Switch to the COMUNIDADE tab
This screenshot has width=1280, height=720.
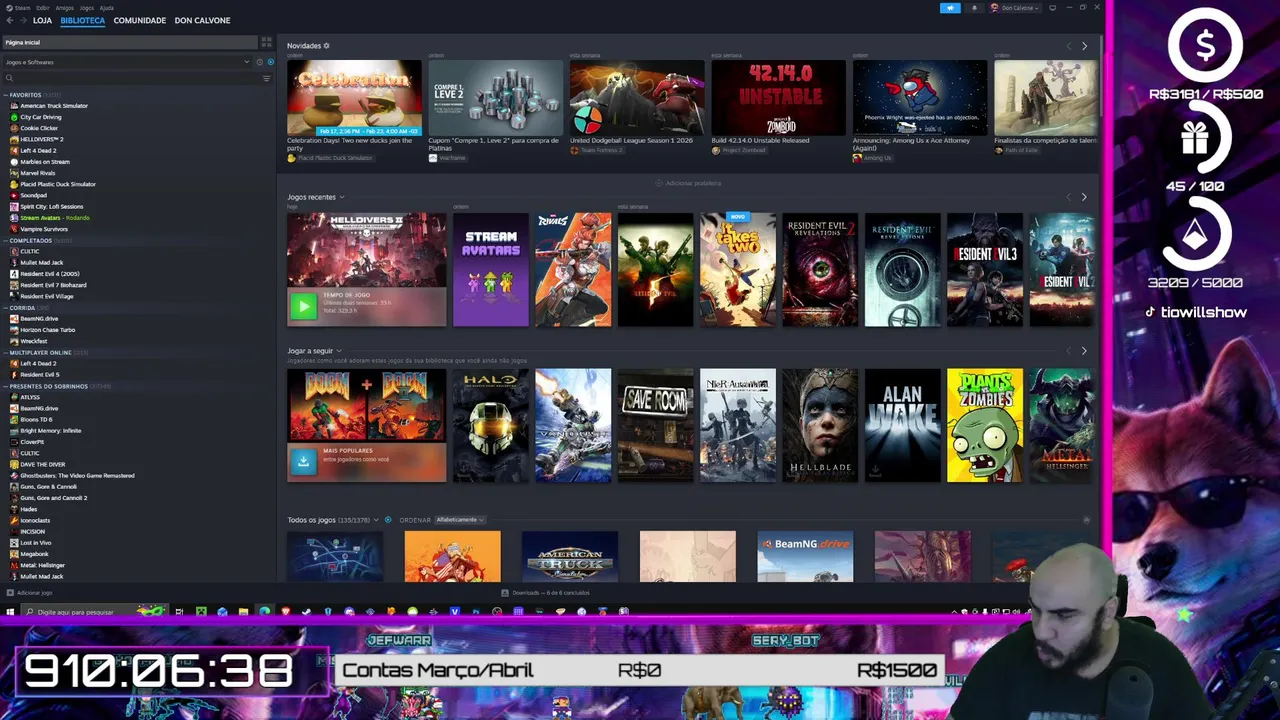tap(140, 20)
